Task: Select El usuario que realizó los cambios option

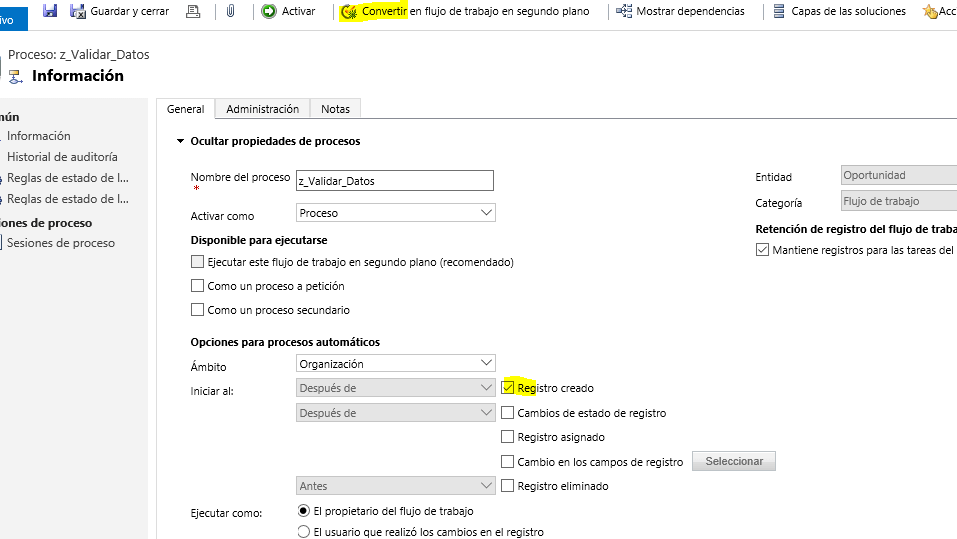Action: click(304, 532)
